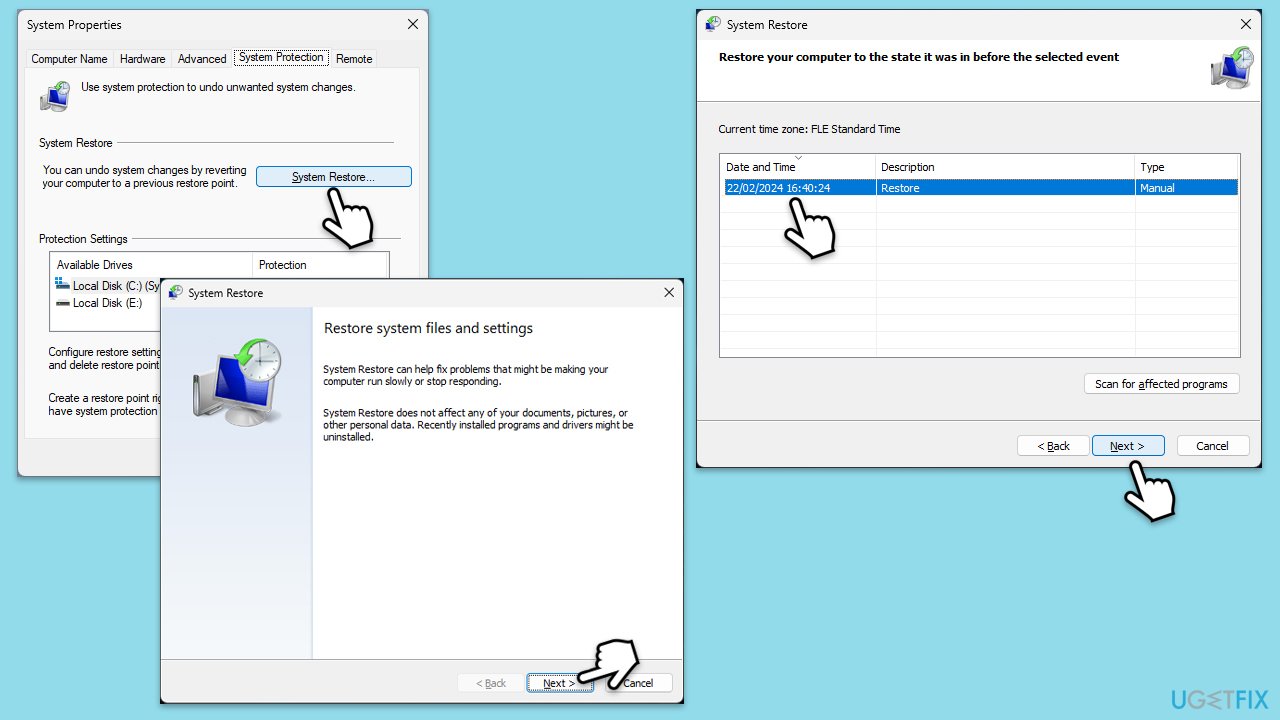Click Next in the restore point selection window

1128,446
